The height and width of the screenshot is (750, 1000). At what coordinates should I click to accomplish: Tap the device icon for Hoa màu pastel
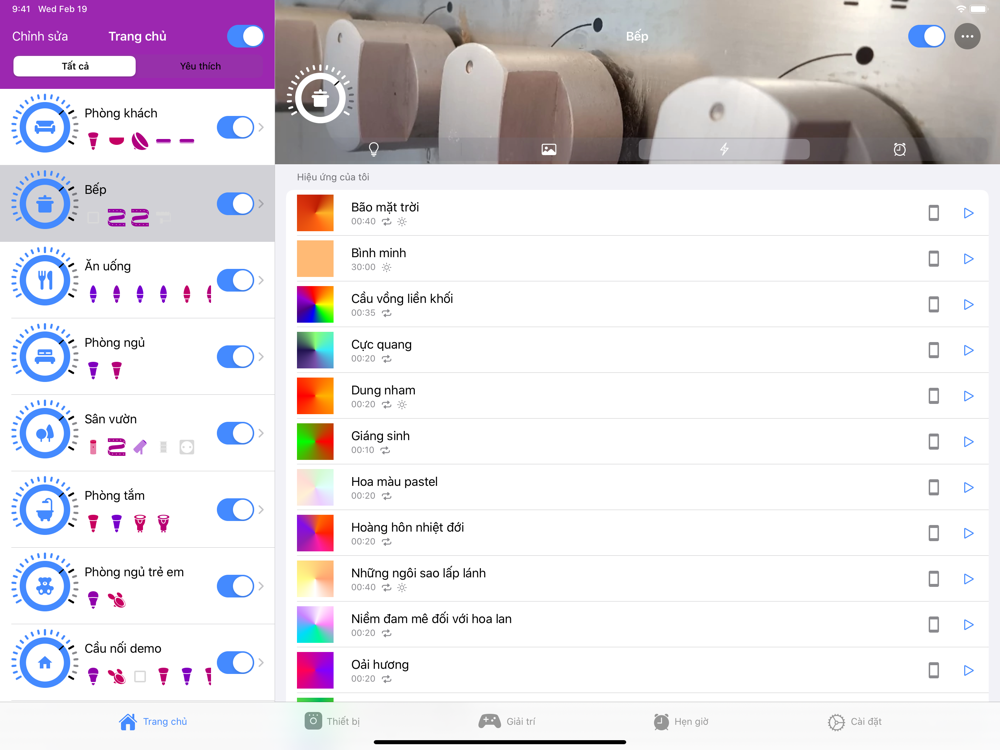934,487
